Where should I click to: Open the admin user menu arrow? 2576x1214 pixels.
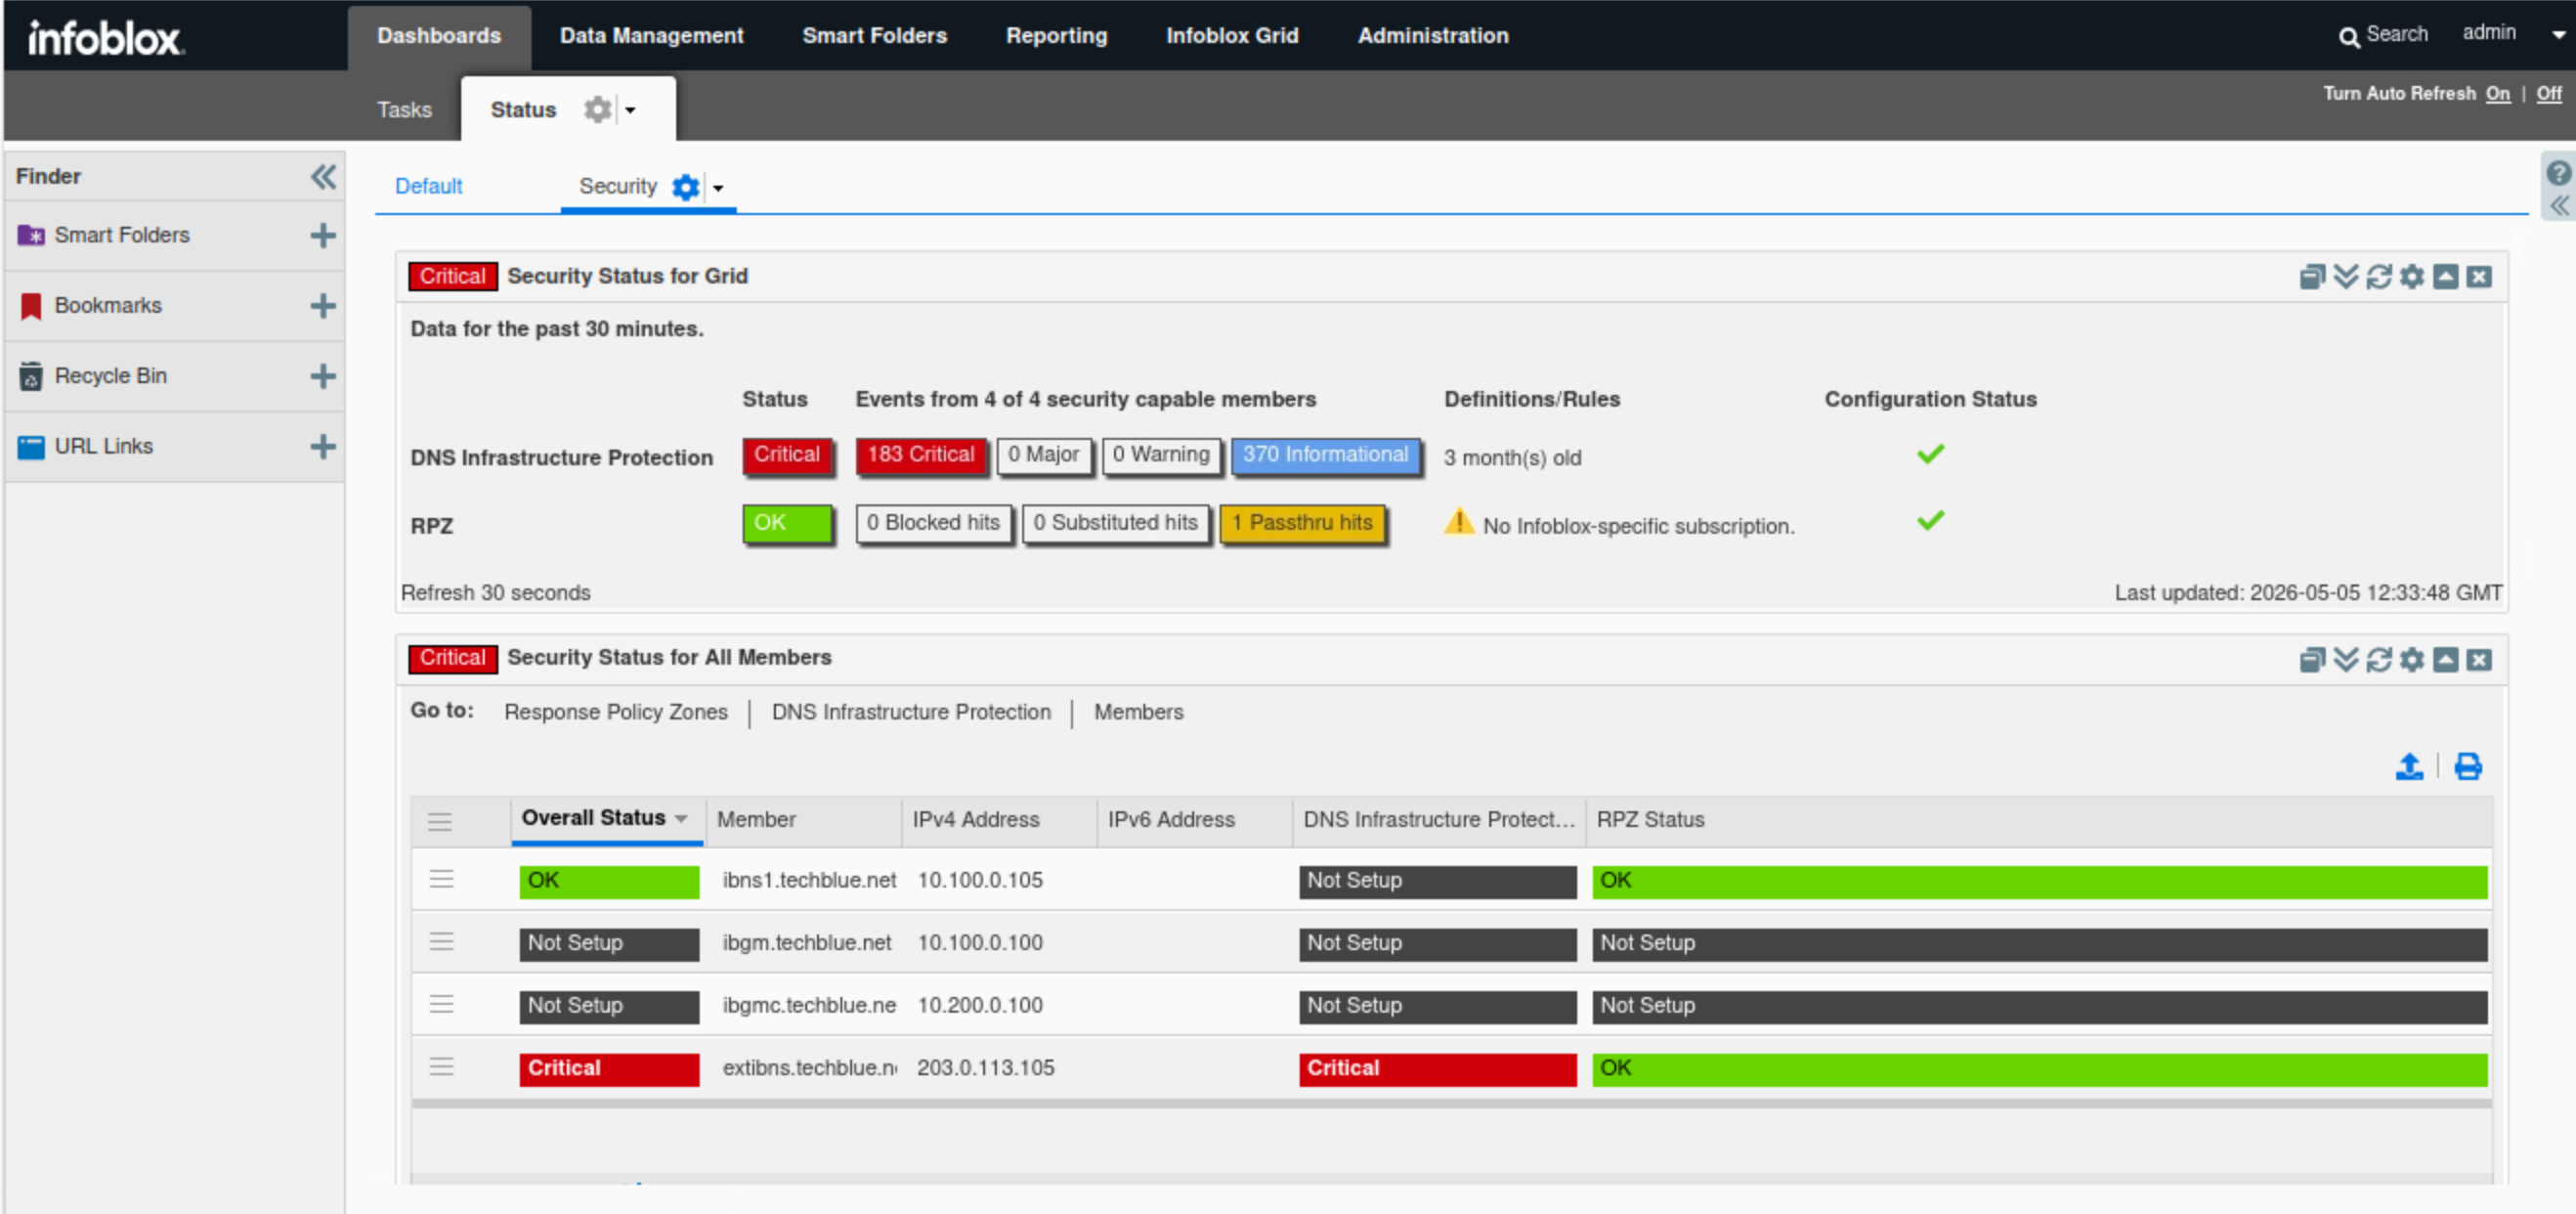pos(2558,35)
